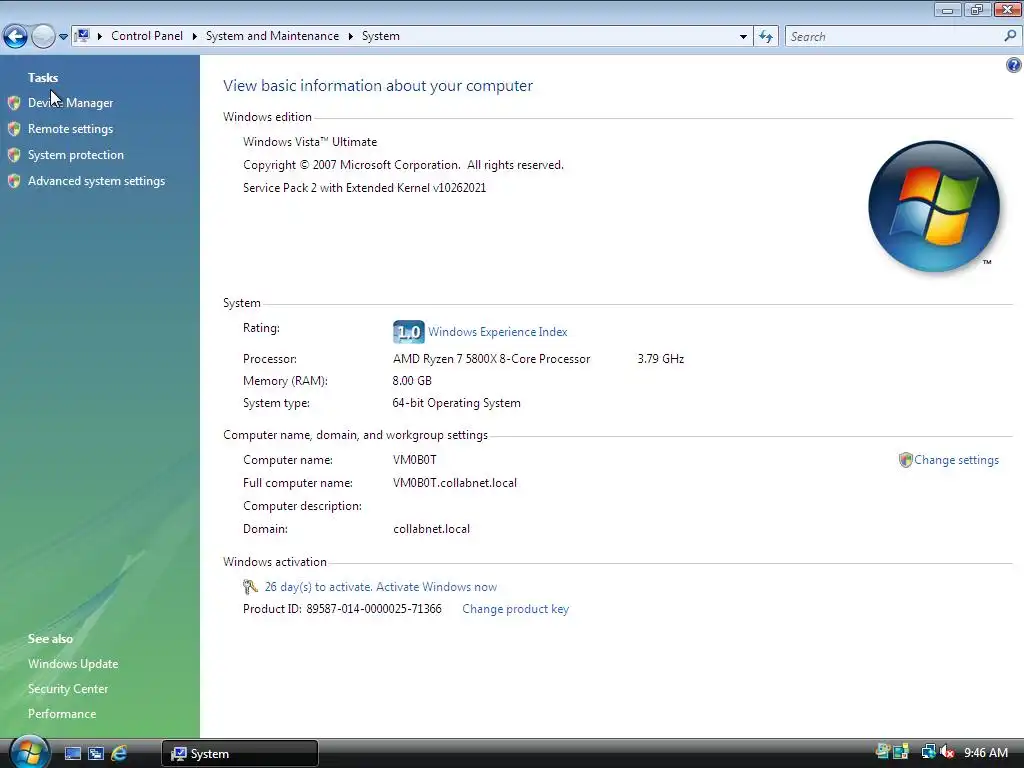
Task: Restore down the System window
Action: 977,9
